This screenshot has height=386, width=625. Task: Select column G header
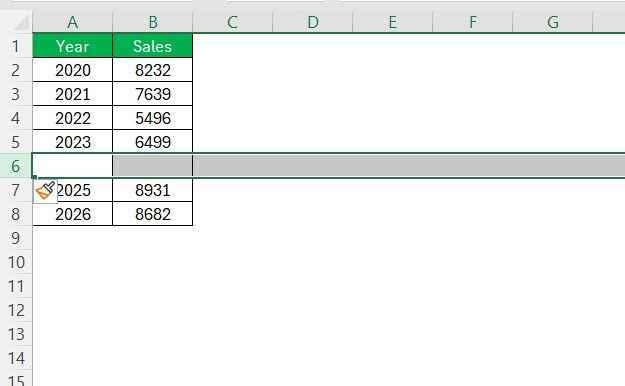[x=553, y=22]
